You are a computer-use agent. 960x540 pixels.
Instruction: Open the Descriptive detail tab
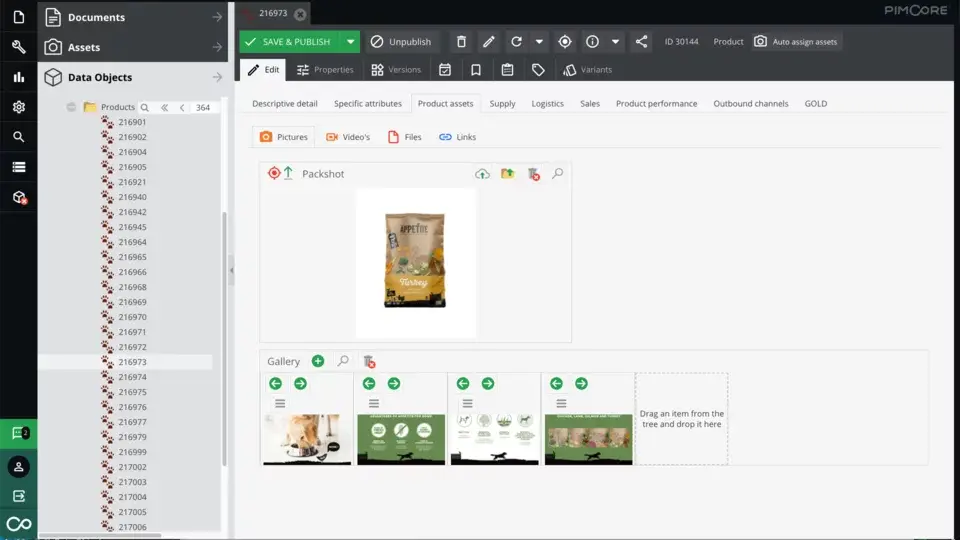coord(285,103)
